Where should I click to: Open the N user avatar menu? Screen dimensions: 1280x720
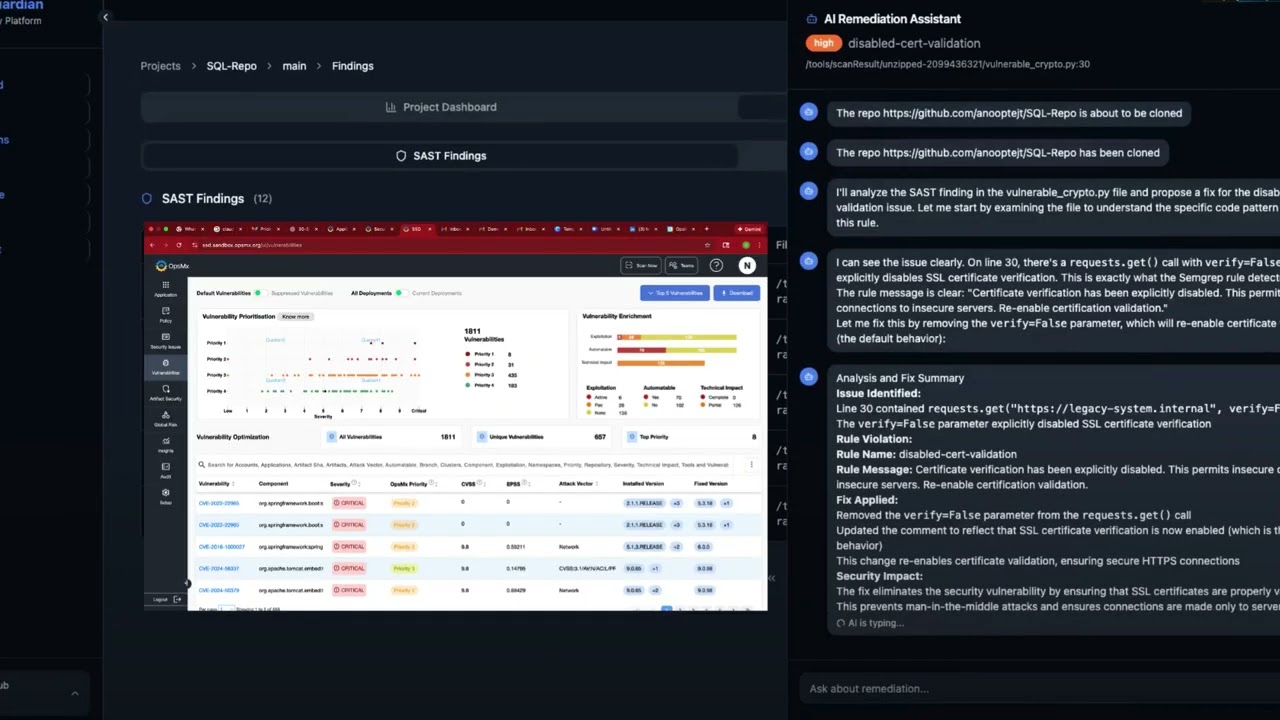(x=747, y=265)
